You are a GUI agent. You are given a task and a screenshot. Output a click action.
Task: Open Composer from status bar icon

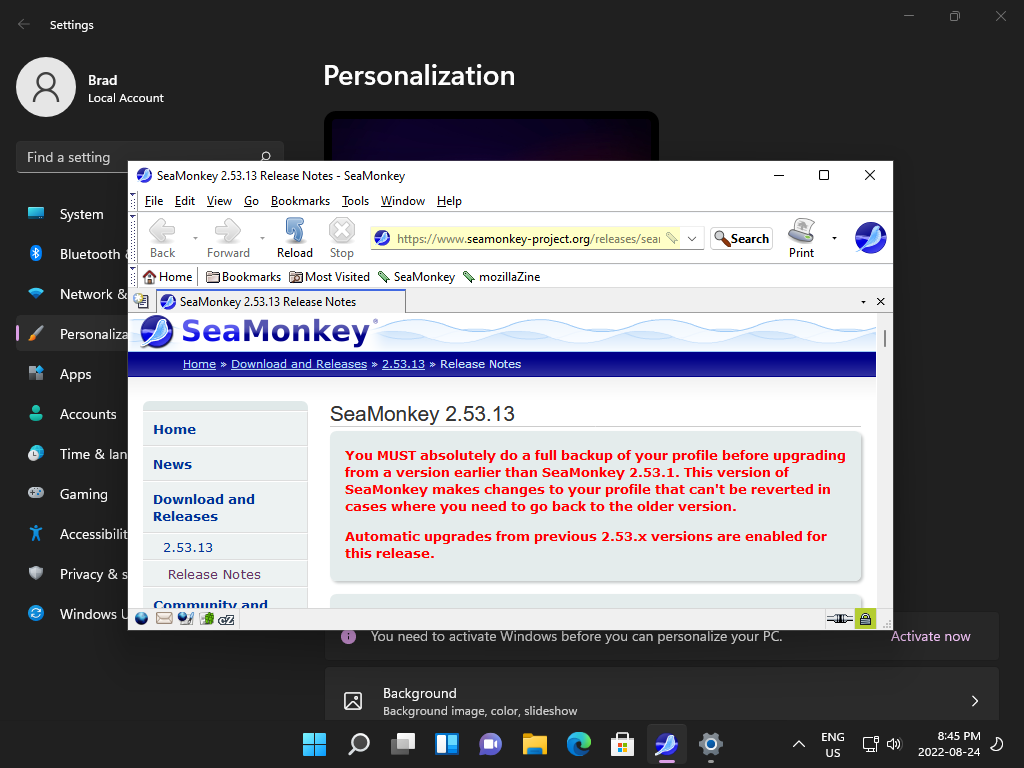pos(185,618)
